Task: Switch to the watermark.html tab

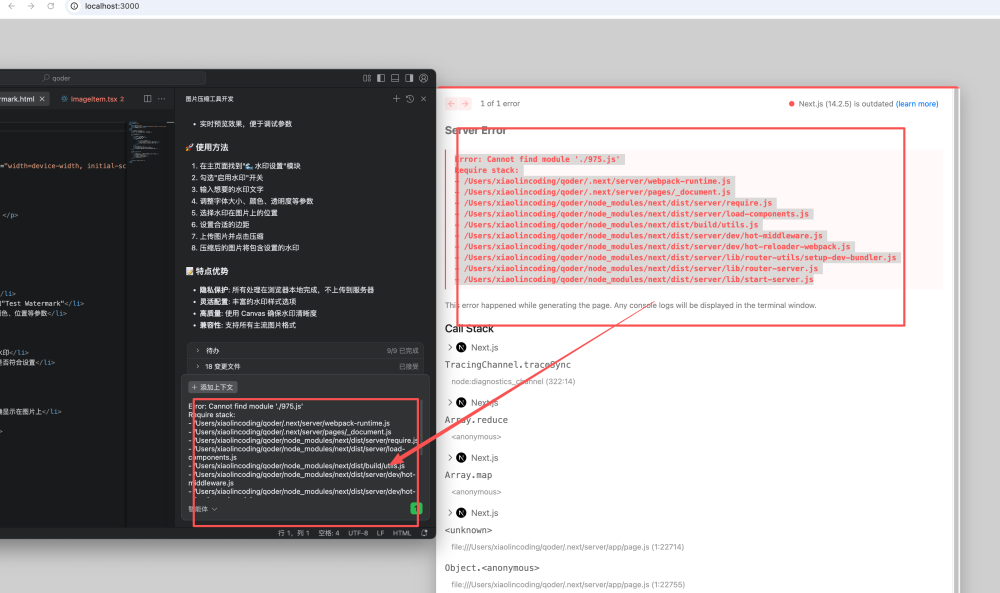Action: coord(17,99)
